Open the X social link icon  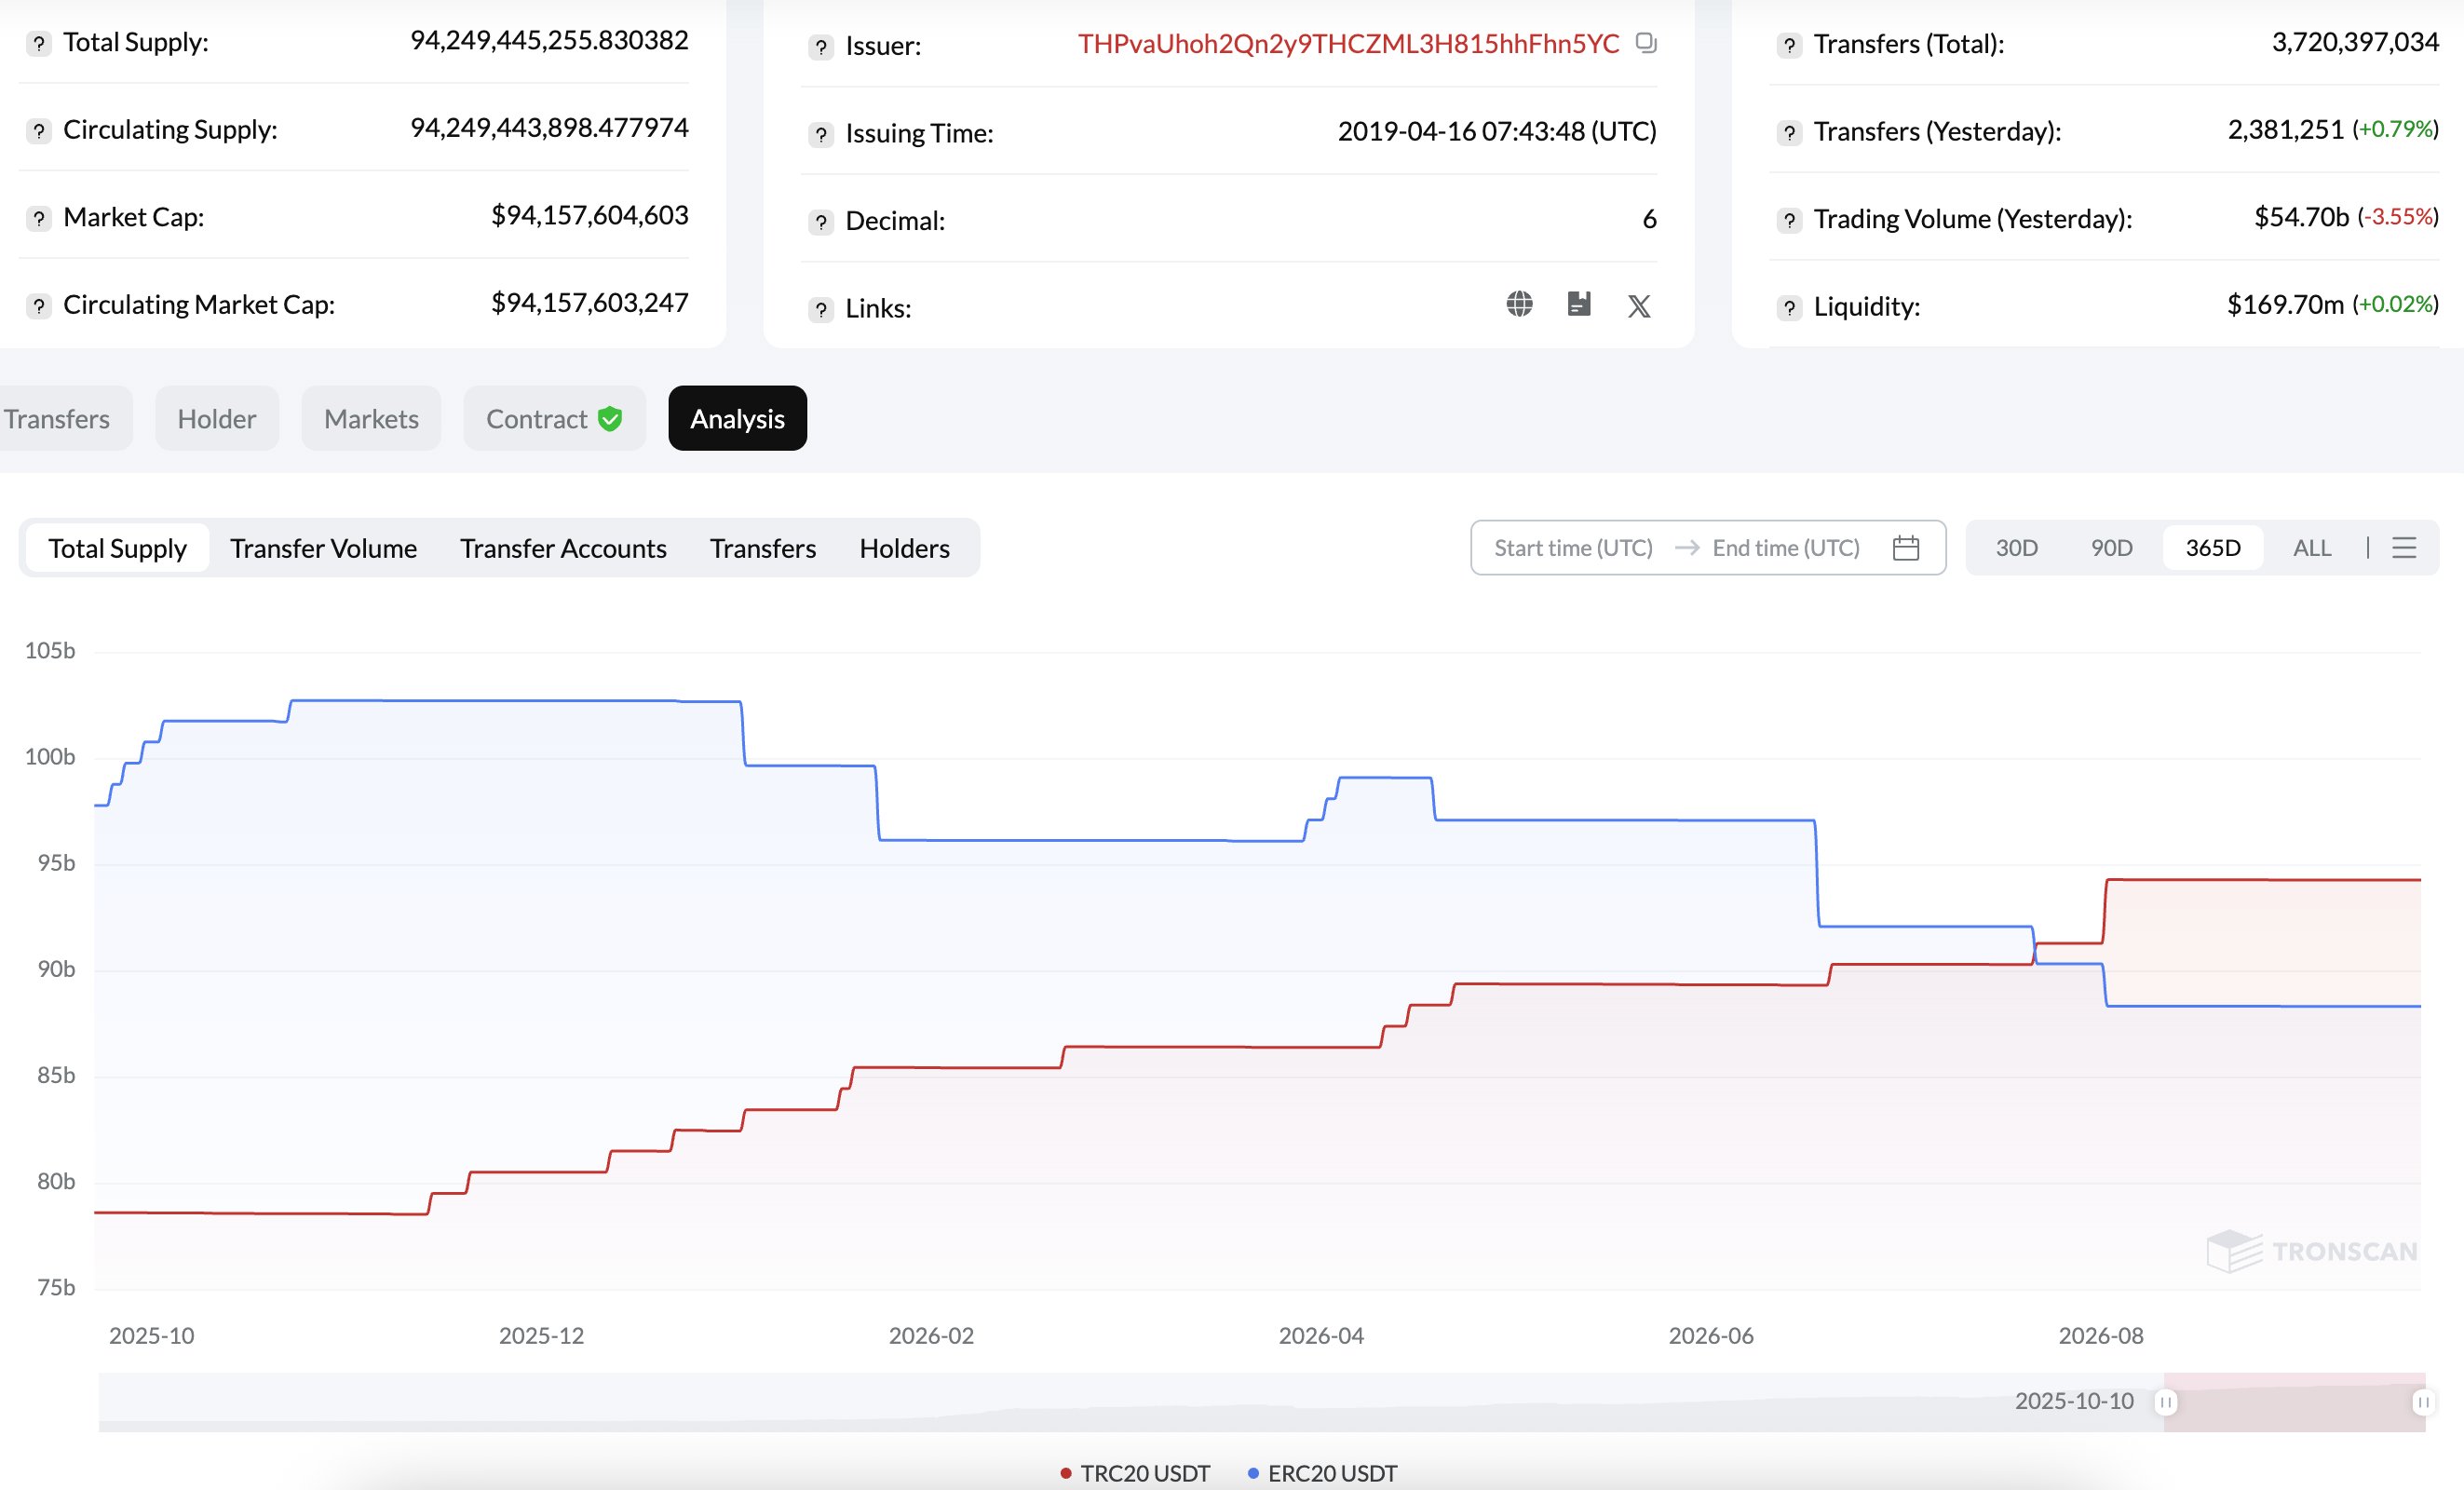tap(1639, 306)
